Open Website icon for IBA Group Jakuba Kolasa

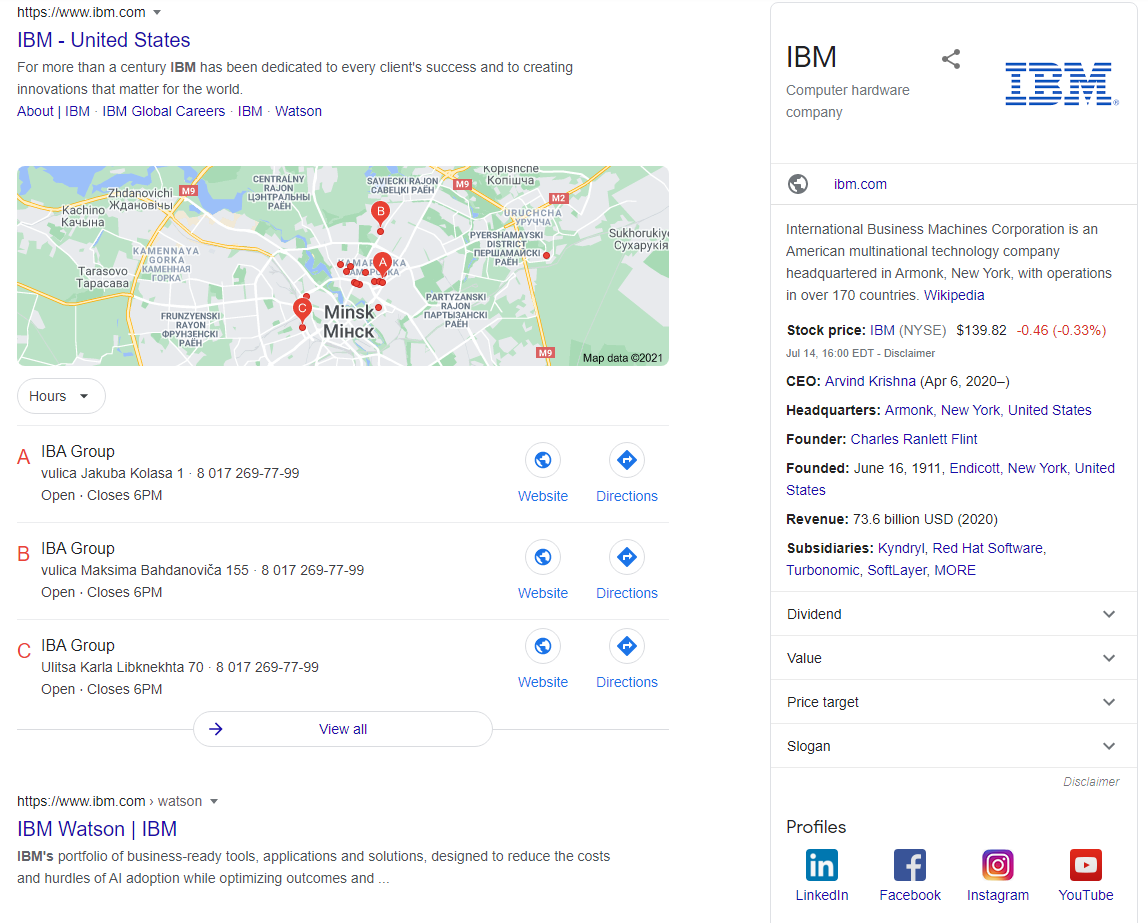click(x=543, y=460)
